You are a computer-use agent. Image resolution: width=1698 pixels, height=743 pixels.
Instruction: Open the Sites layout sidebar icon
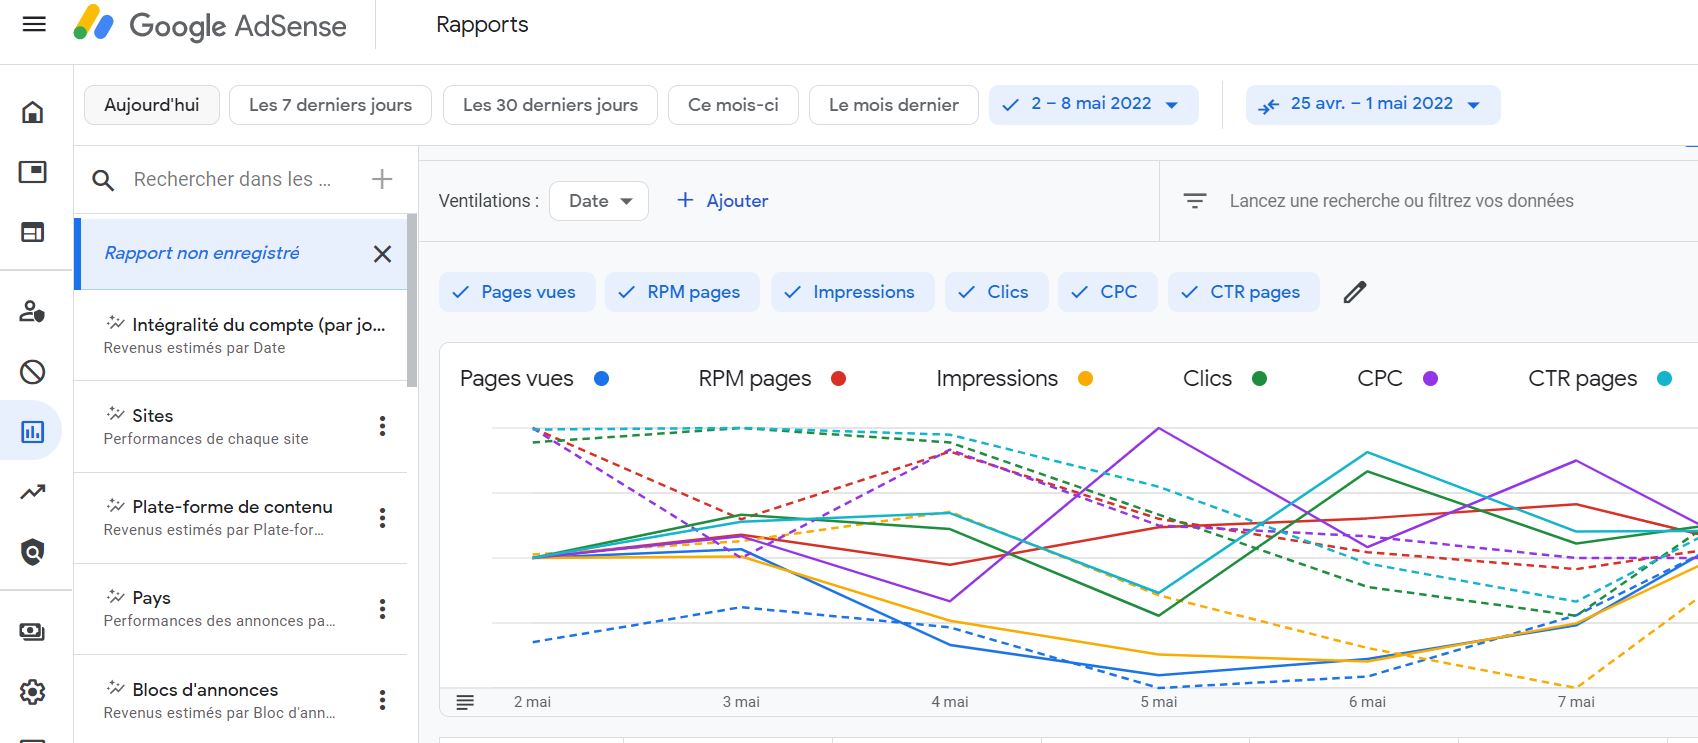pyautogui.click(x=33, y=232)
